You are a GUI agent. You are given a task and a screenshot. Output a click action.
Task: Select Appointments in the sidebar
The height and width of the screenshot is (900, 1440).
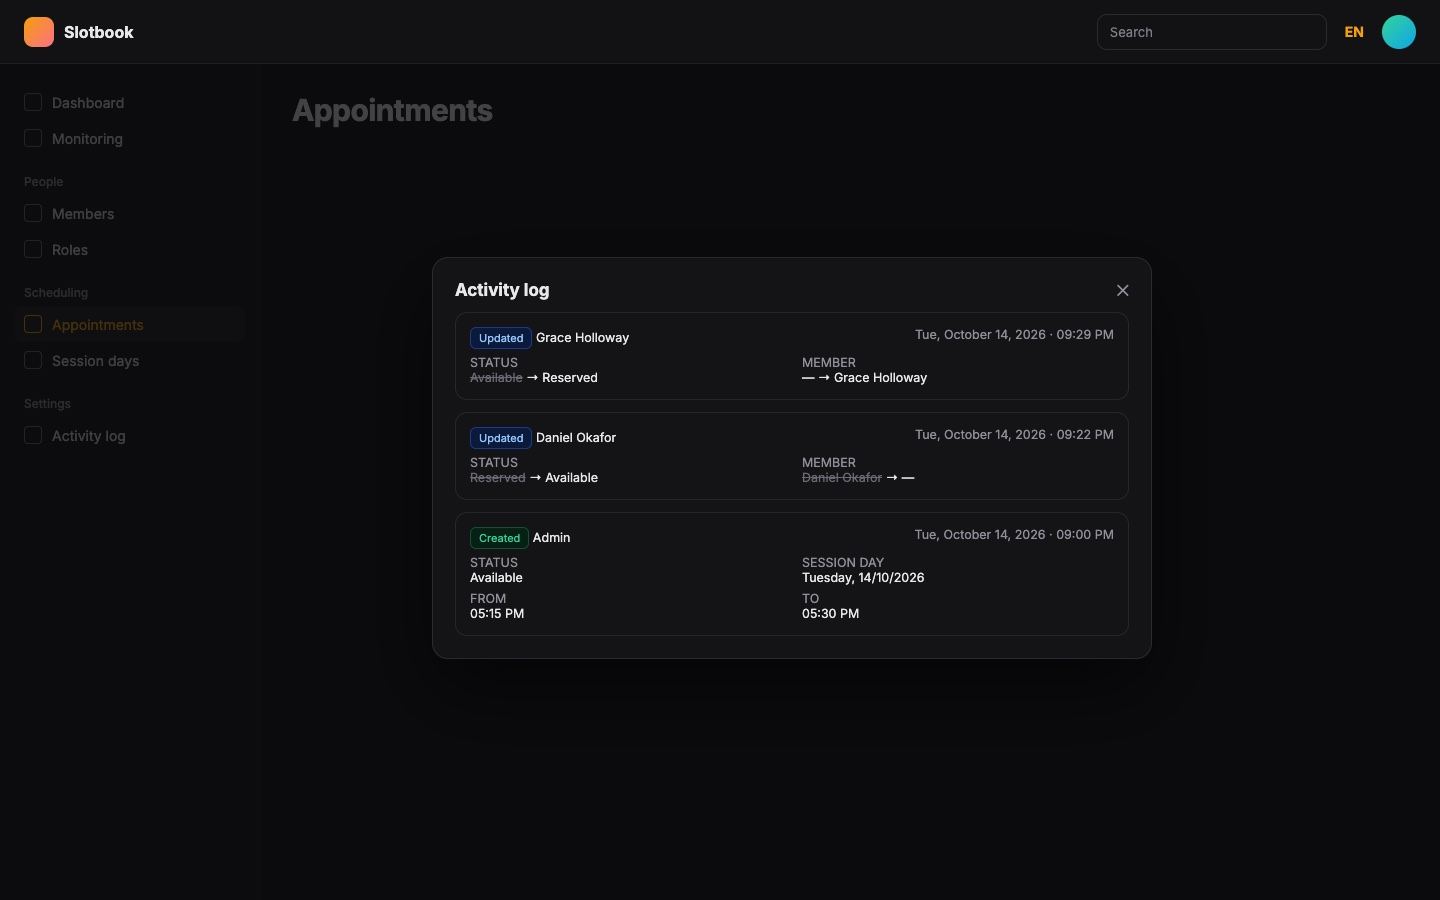pos(130,325)
